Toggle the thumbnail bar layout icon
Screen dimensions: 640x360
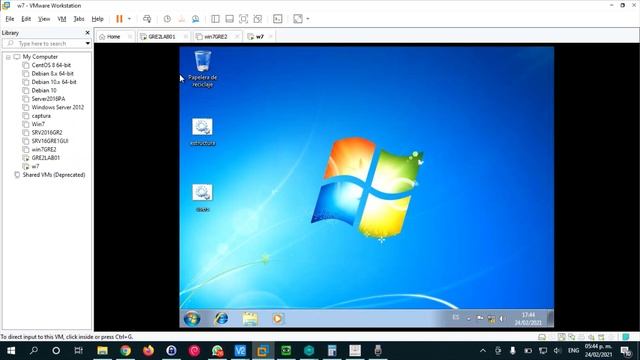[229, 19]
